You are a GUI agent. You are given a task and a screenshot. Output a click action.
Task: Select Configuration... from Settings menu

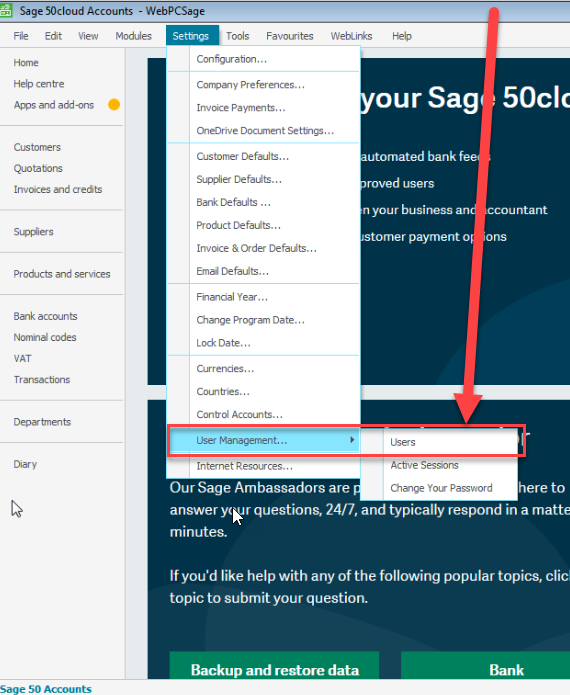click(263, 59)
